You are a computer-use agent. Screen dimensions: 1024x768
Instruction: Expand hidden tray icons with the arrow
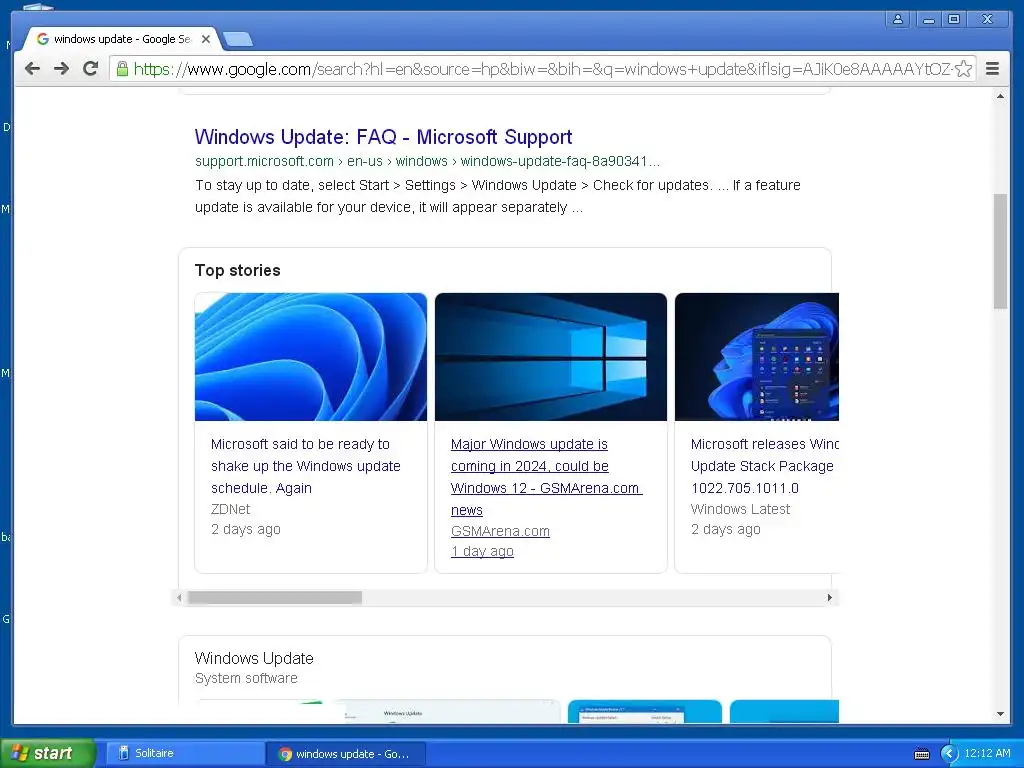(x=949, y=754)
